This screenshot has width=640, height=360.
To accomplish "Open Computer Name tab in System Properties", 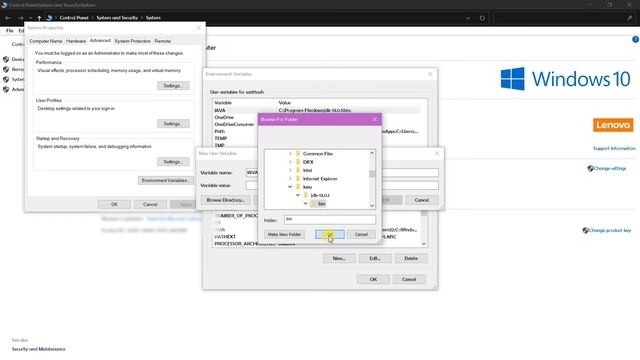I will click(46, 41).
